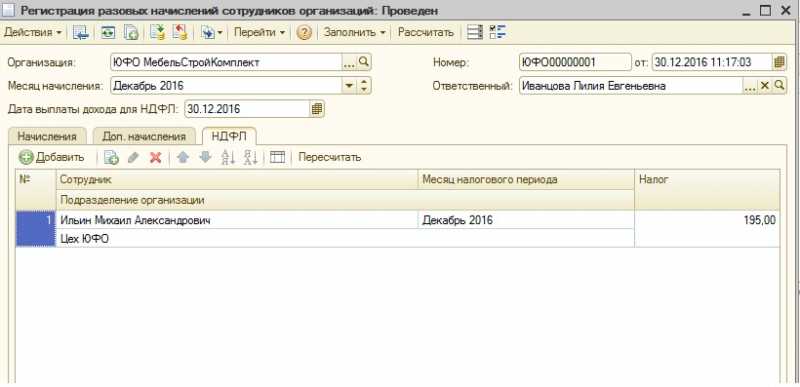This screenshot has width=800, height=387.
Task: Click the sort ascending icon
Action: [228, 158]
